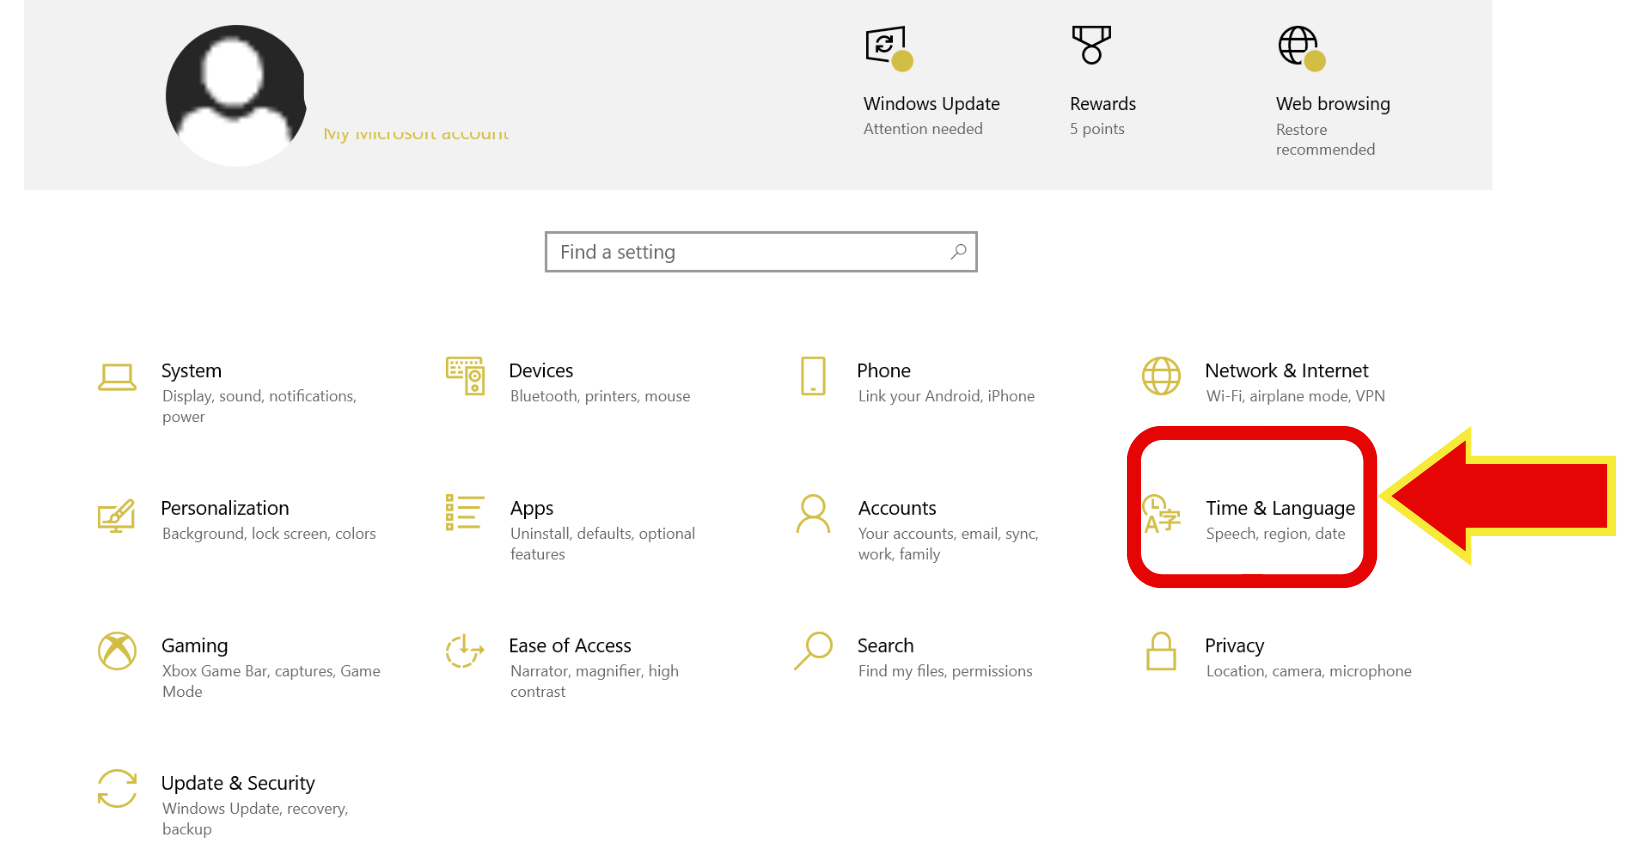This screenshot has height=856, width=1640.
Task: Click "Bluetooth, printers, mouse" description
Action: click(600, 396)
